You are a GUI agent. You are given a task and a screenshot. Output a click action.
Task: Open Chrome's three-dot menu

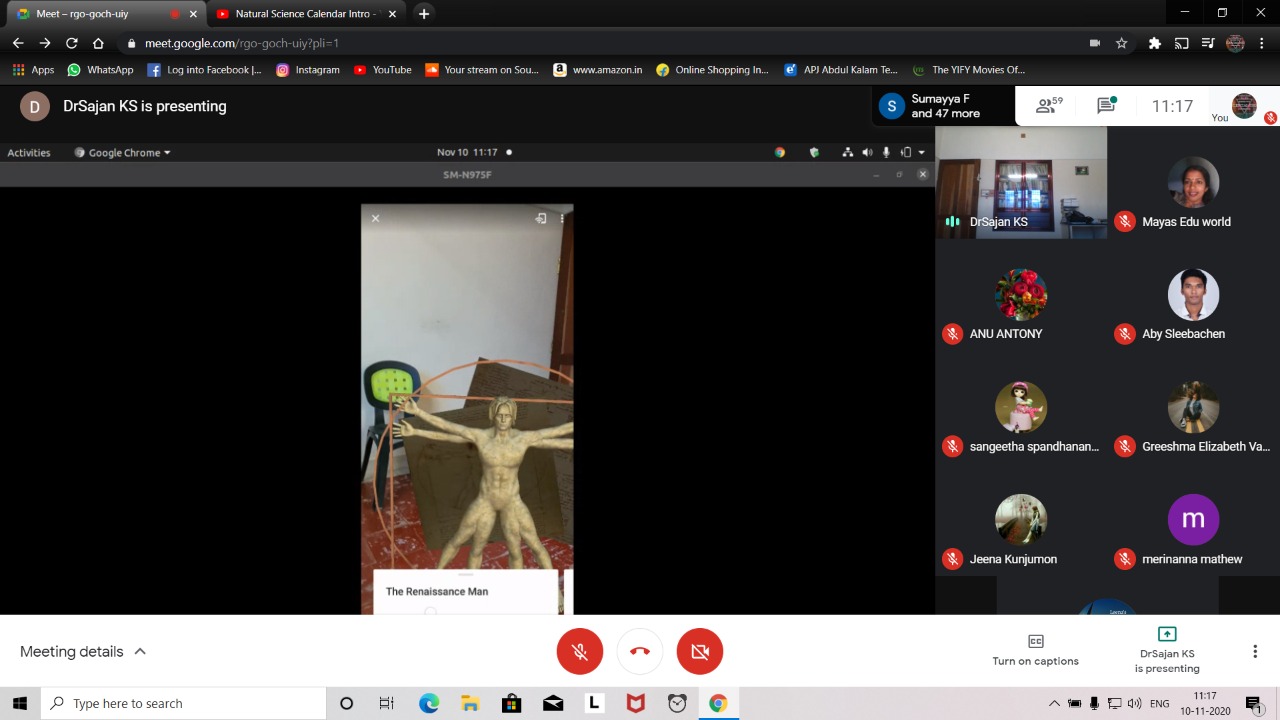click(x=1262, y=43)
